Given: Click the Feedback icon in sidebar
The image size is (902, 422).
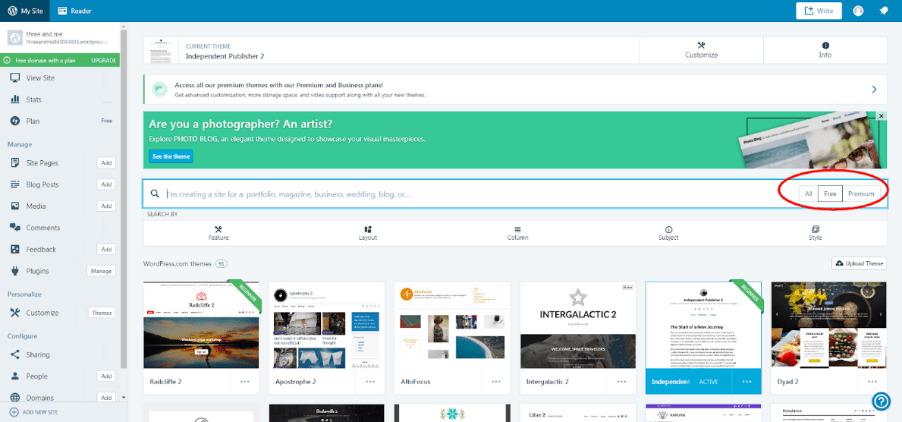Looking at the screenshot, I should point(16,250).
